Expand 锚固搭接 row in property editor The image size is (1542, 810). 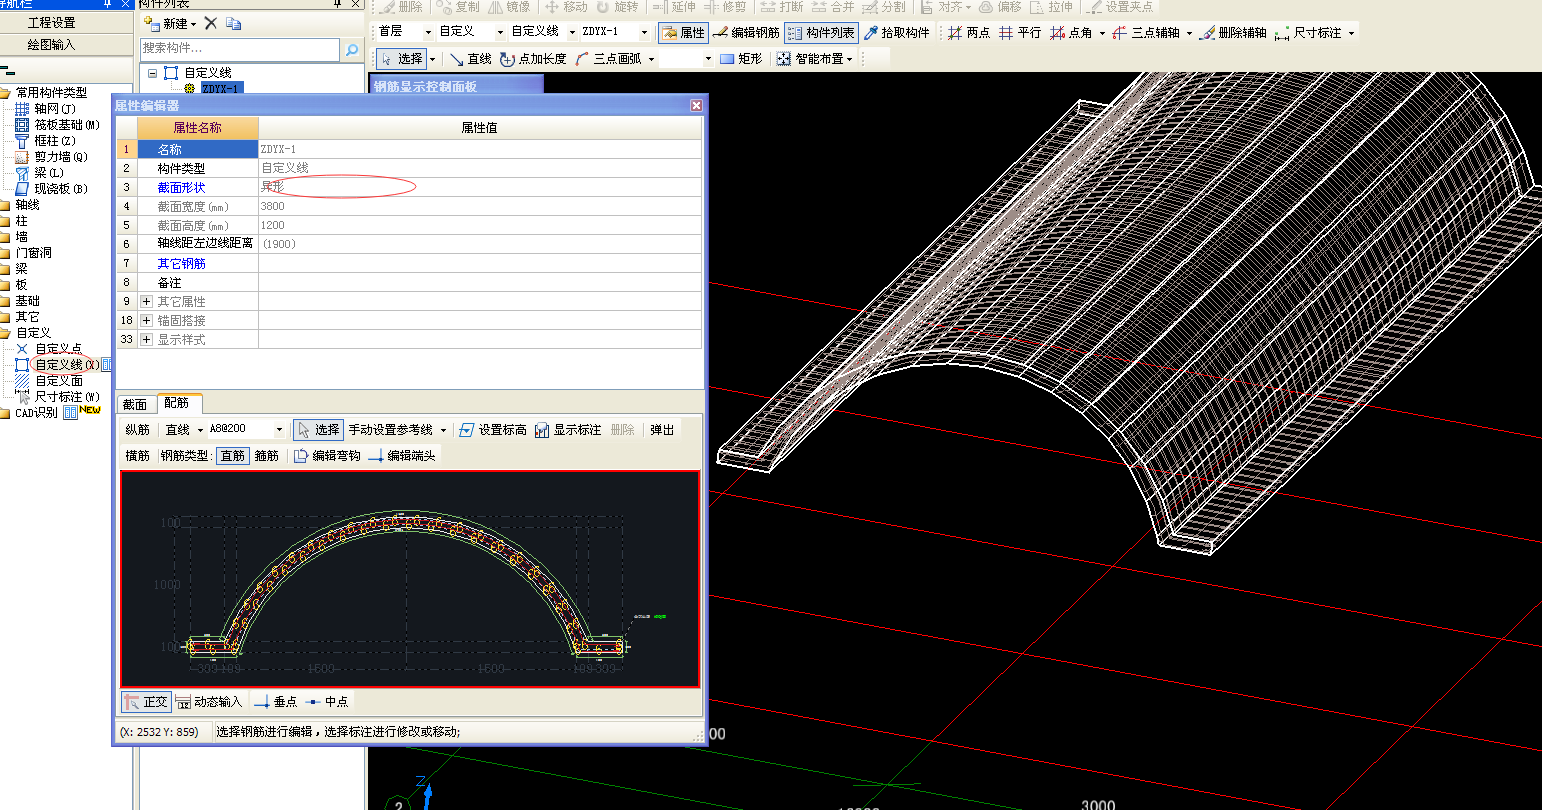click(x=146, y=320)
